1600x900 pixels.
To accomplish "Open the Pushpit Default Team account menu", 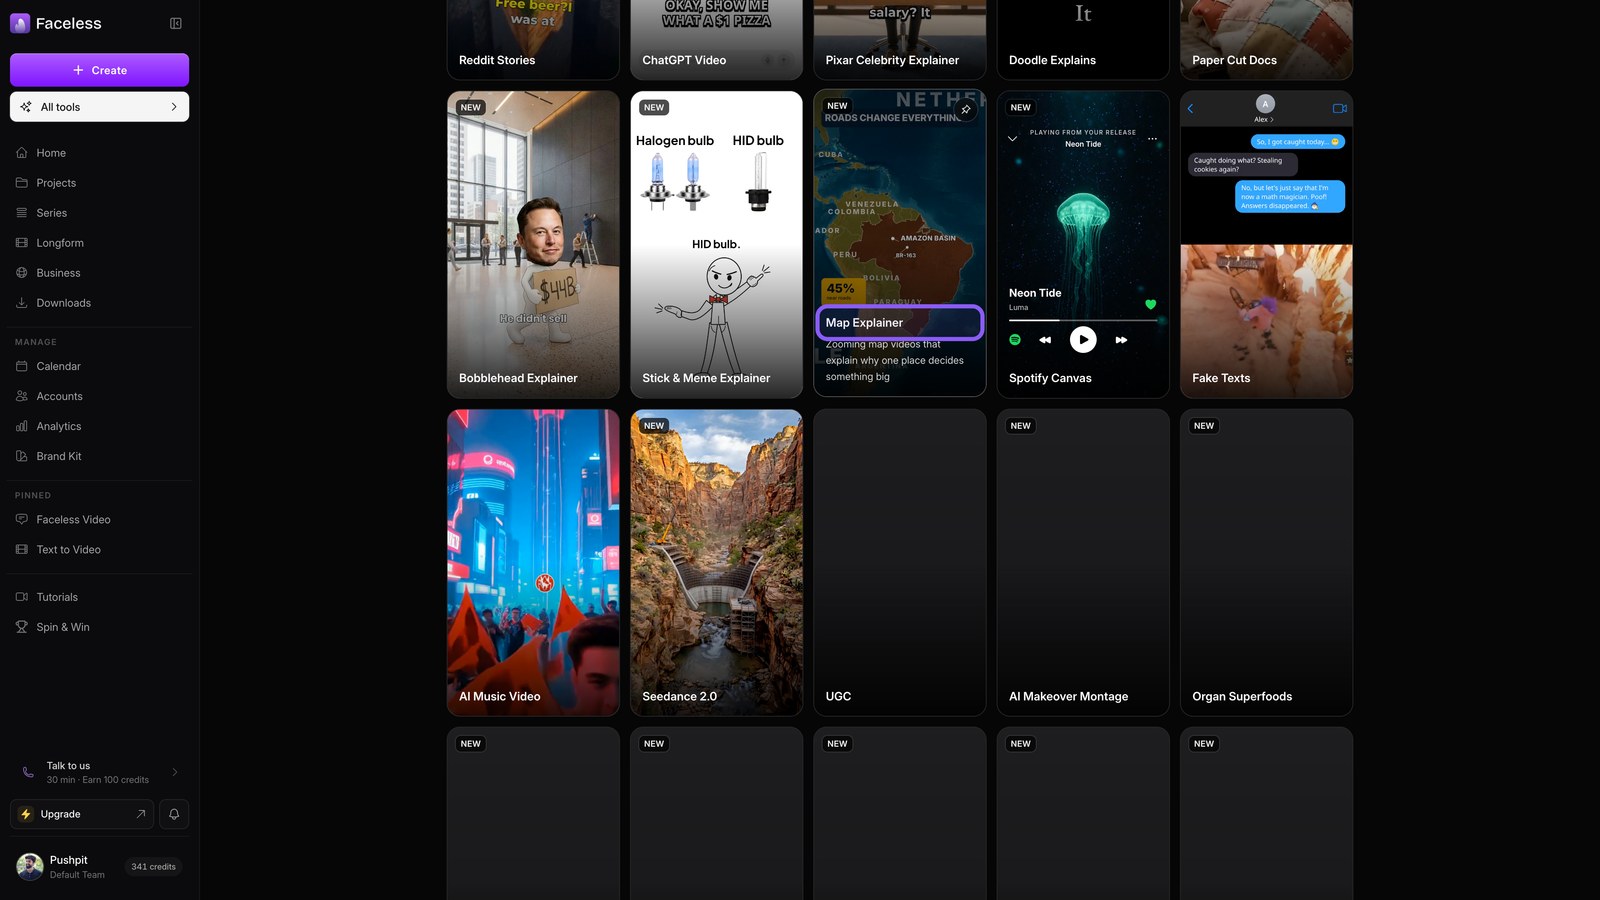I will (x=99, y=867).
